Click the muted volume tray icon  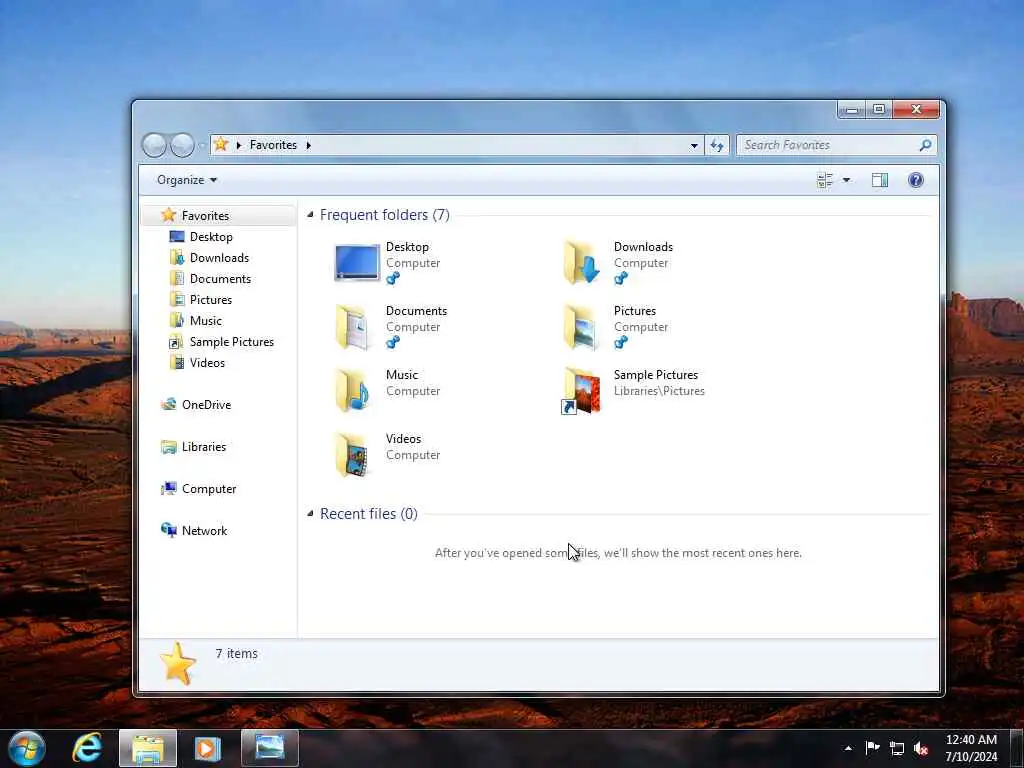coord(921,748)
